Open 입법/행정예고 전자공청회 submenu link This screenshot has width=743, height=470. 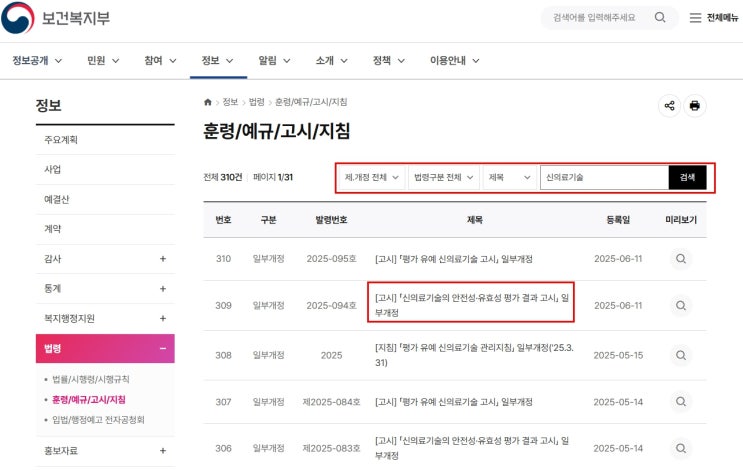(x=98, y=420)
